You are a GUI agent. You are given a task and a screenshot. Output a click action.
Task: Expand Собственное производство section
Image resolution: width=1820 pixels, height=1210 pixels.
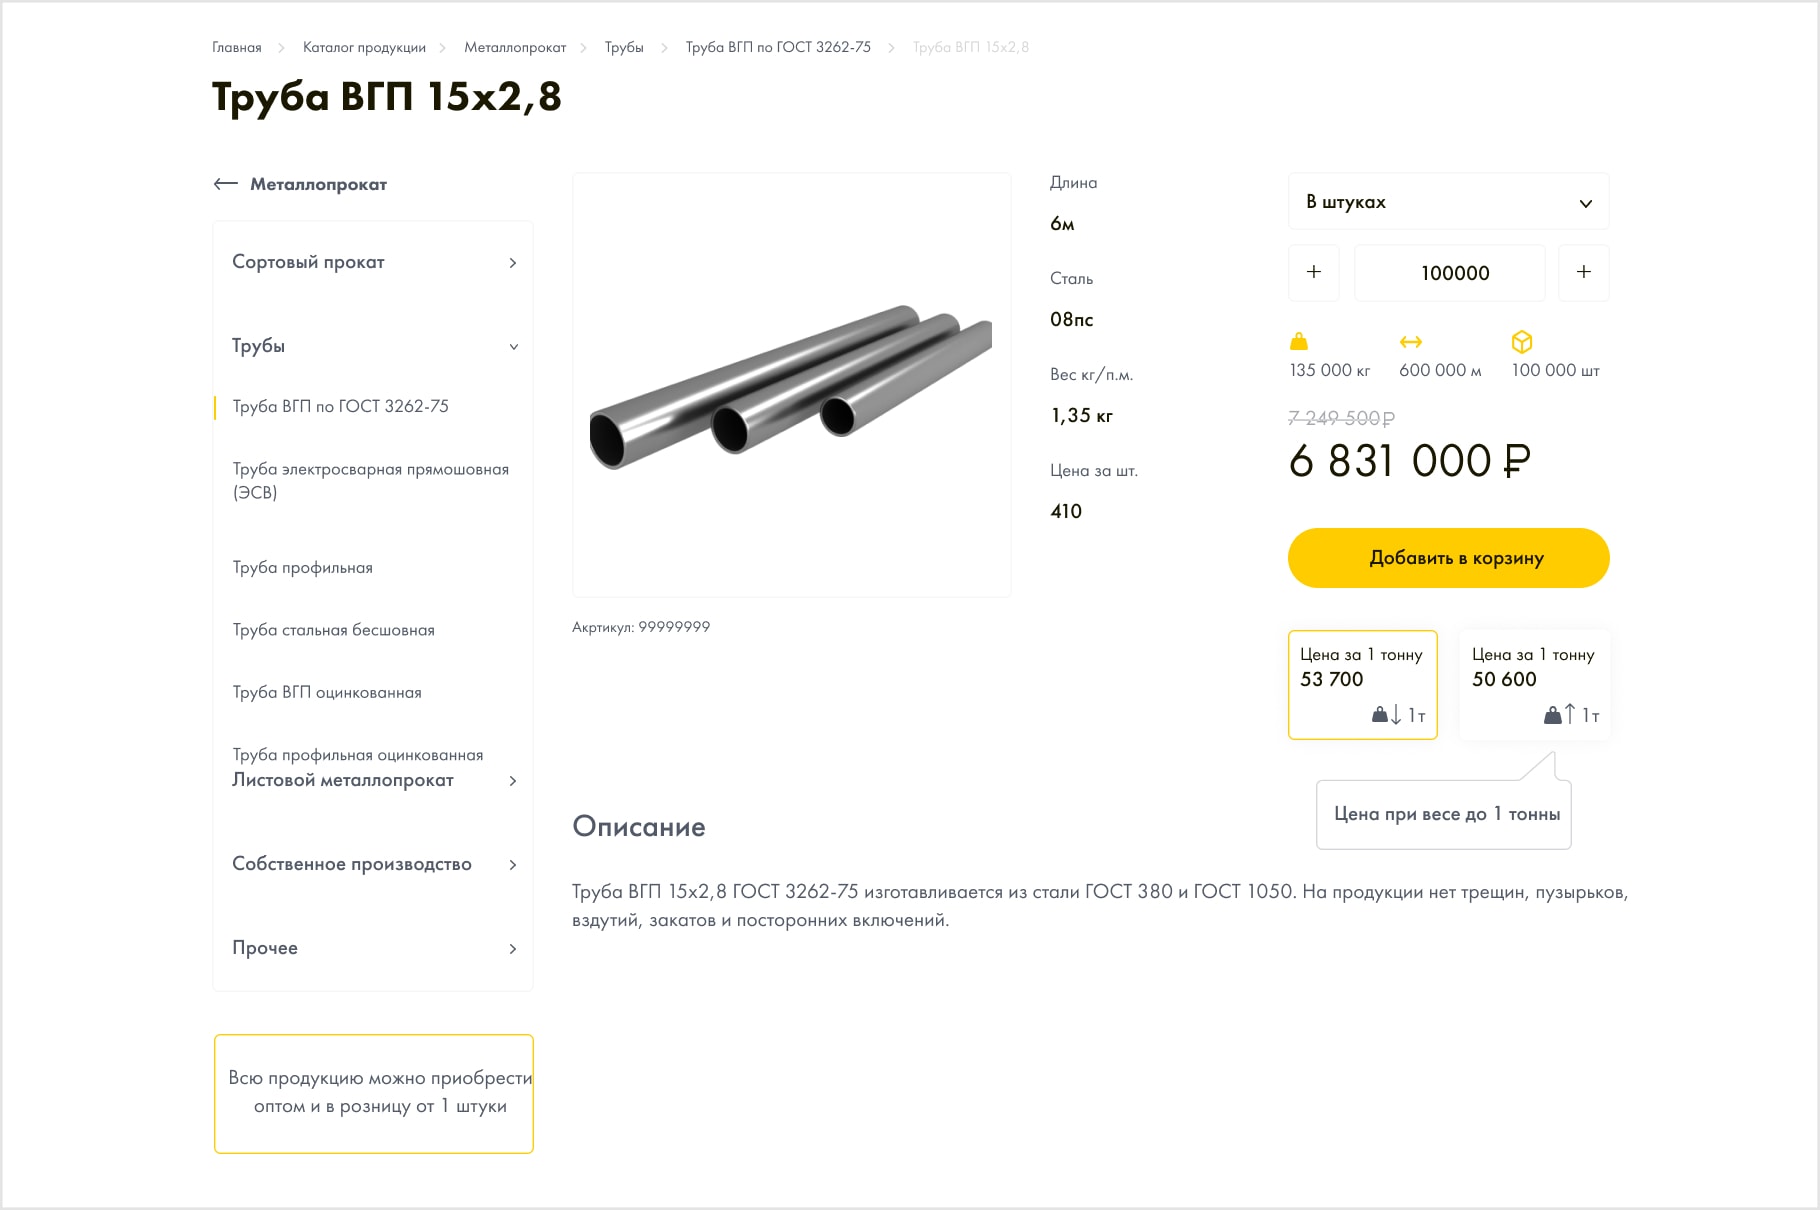coord(373,864)
